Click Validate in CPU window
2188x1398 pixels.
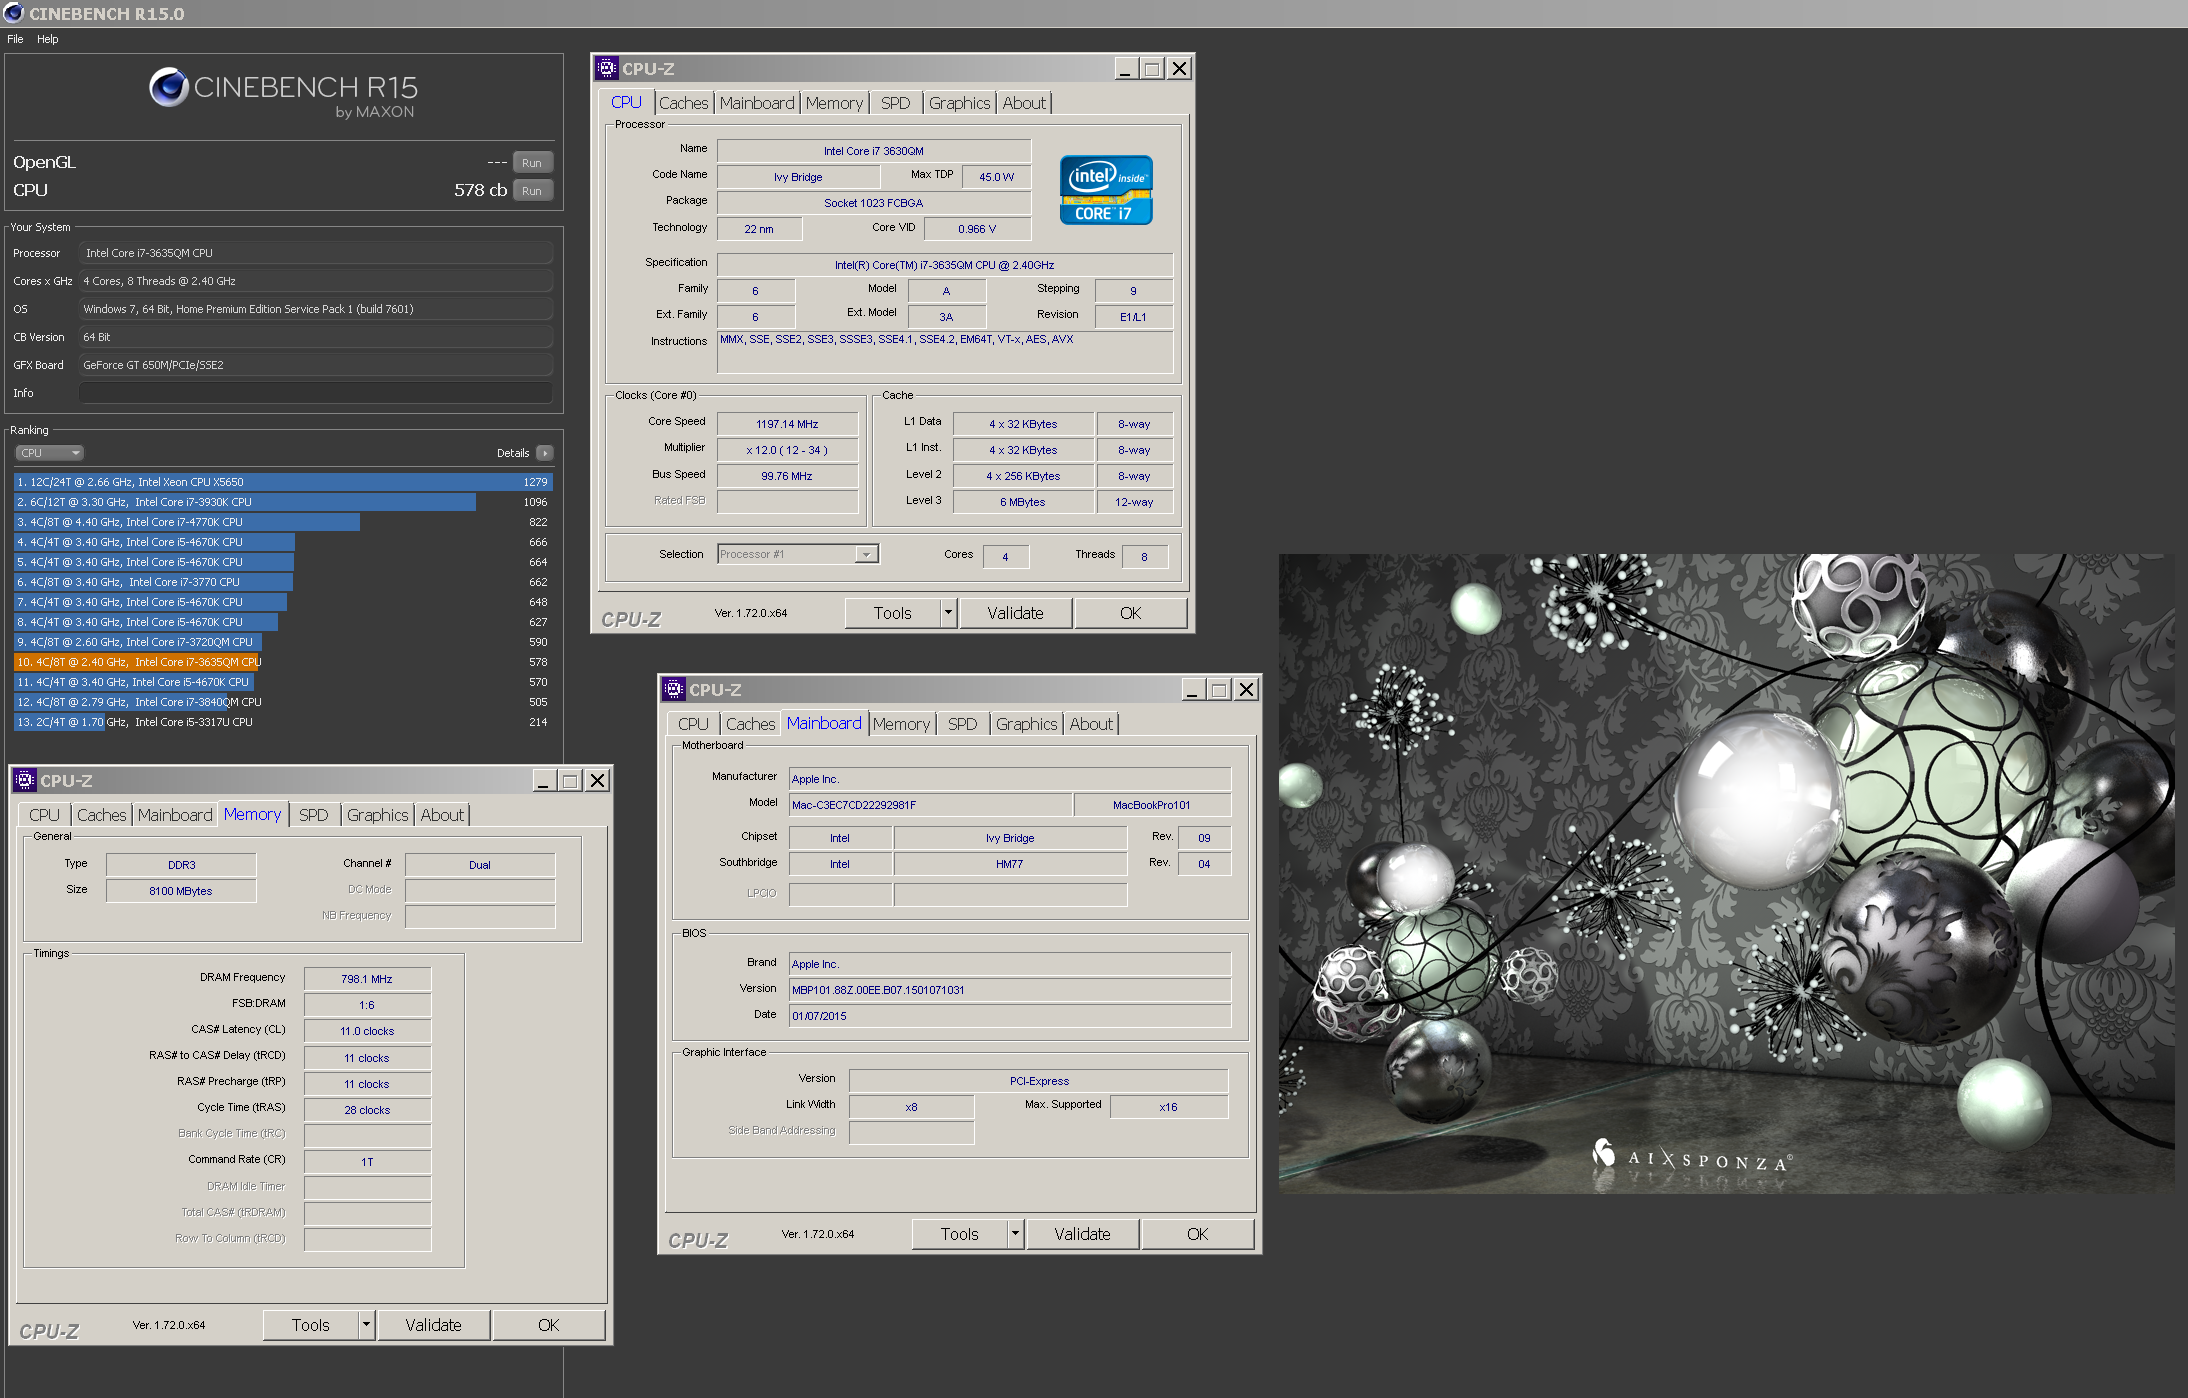tap(1015, 613)
